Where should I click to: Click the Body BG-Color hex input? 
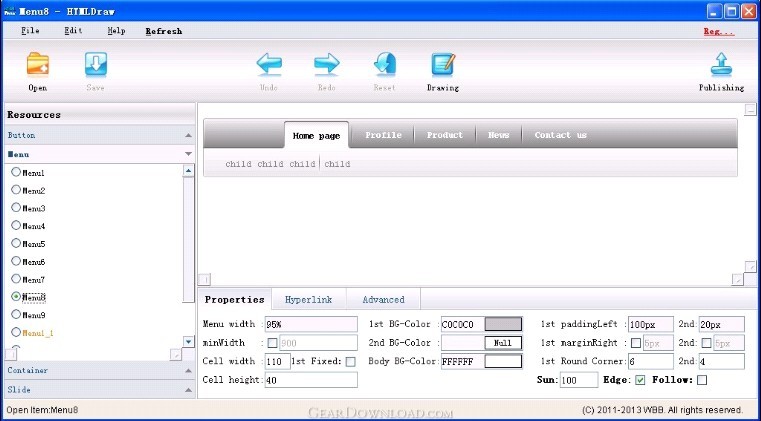[463, 361]
